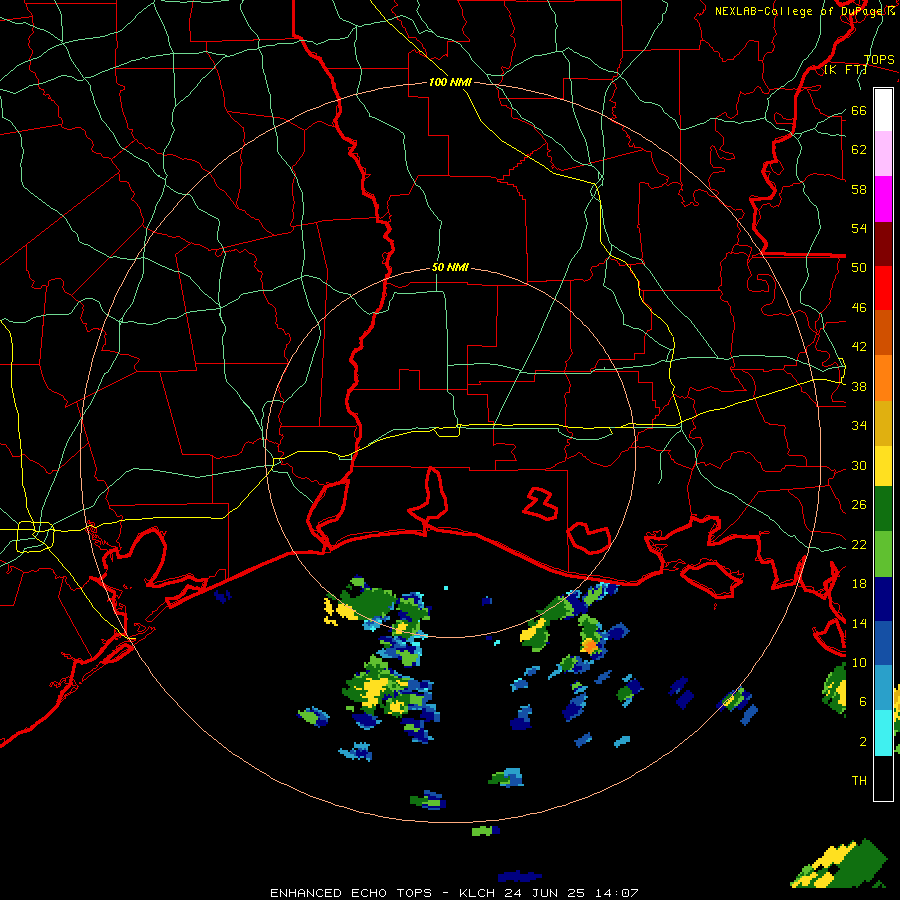
Task: Click the lone orange echo cell offshore
Action: pos(589,647)
